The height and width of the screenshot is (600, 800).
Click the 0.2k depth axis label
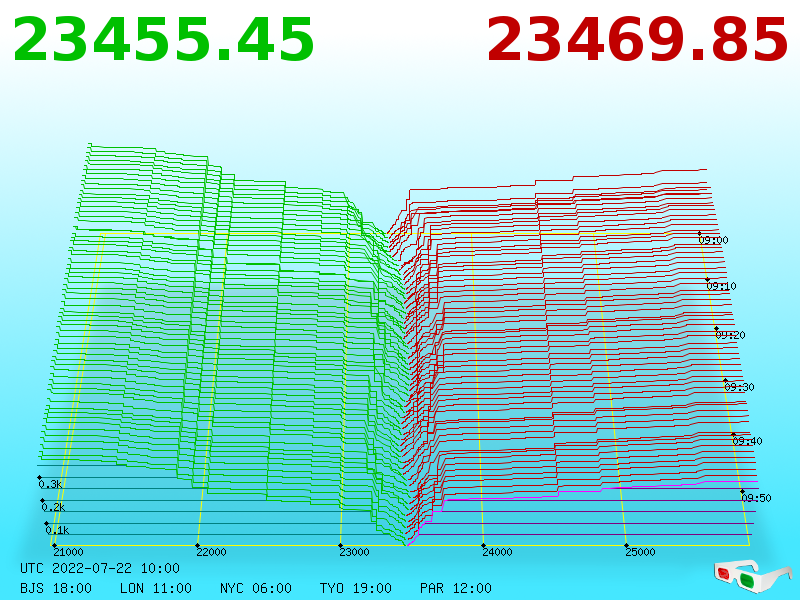(x=53, y=507)
